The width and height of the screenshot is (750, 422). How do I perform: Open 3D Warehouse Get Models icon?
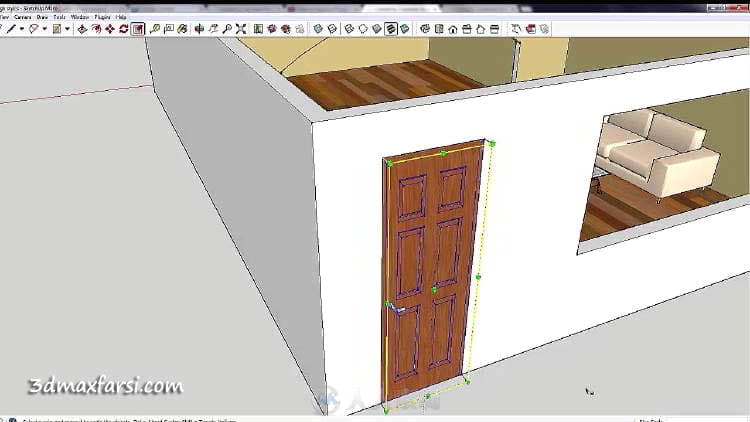point(272,29)
